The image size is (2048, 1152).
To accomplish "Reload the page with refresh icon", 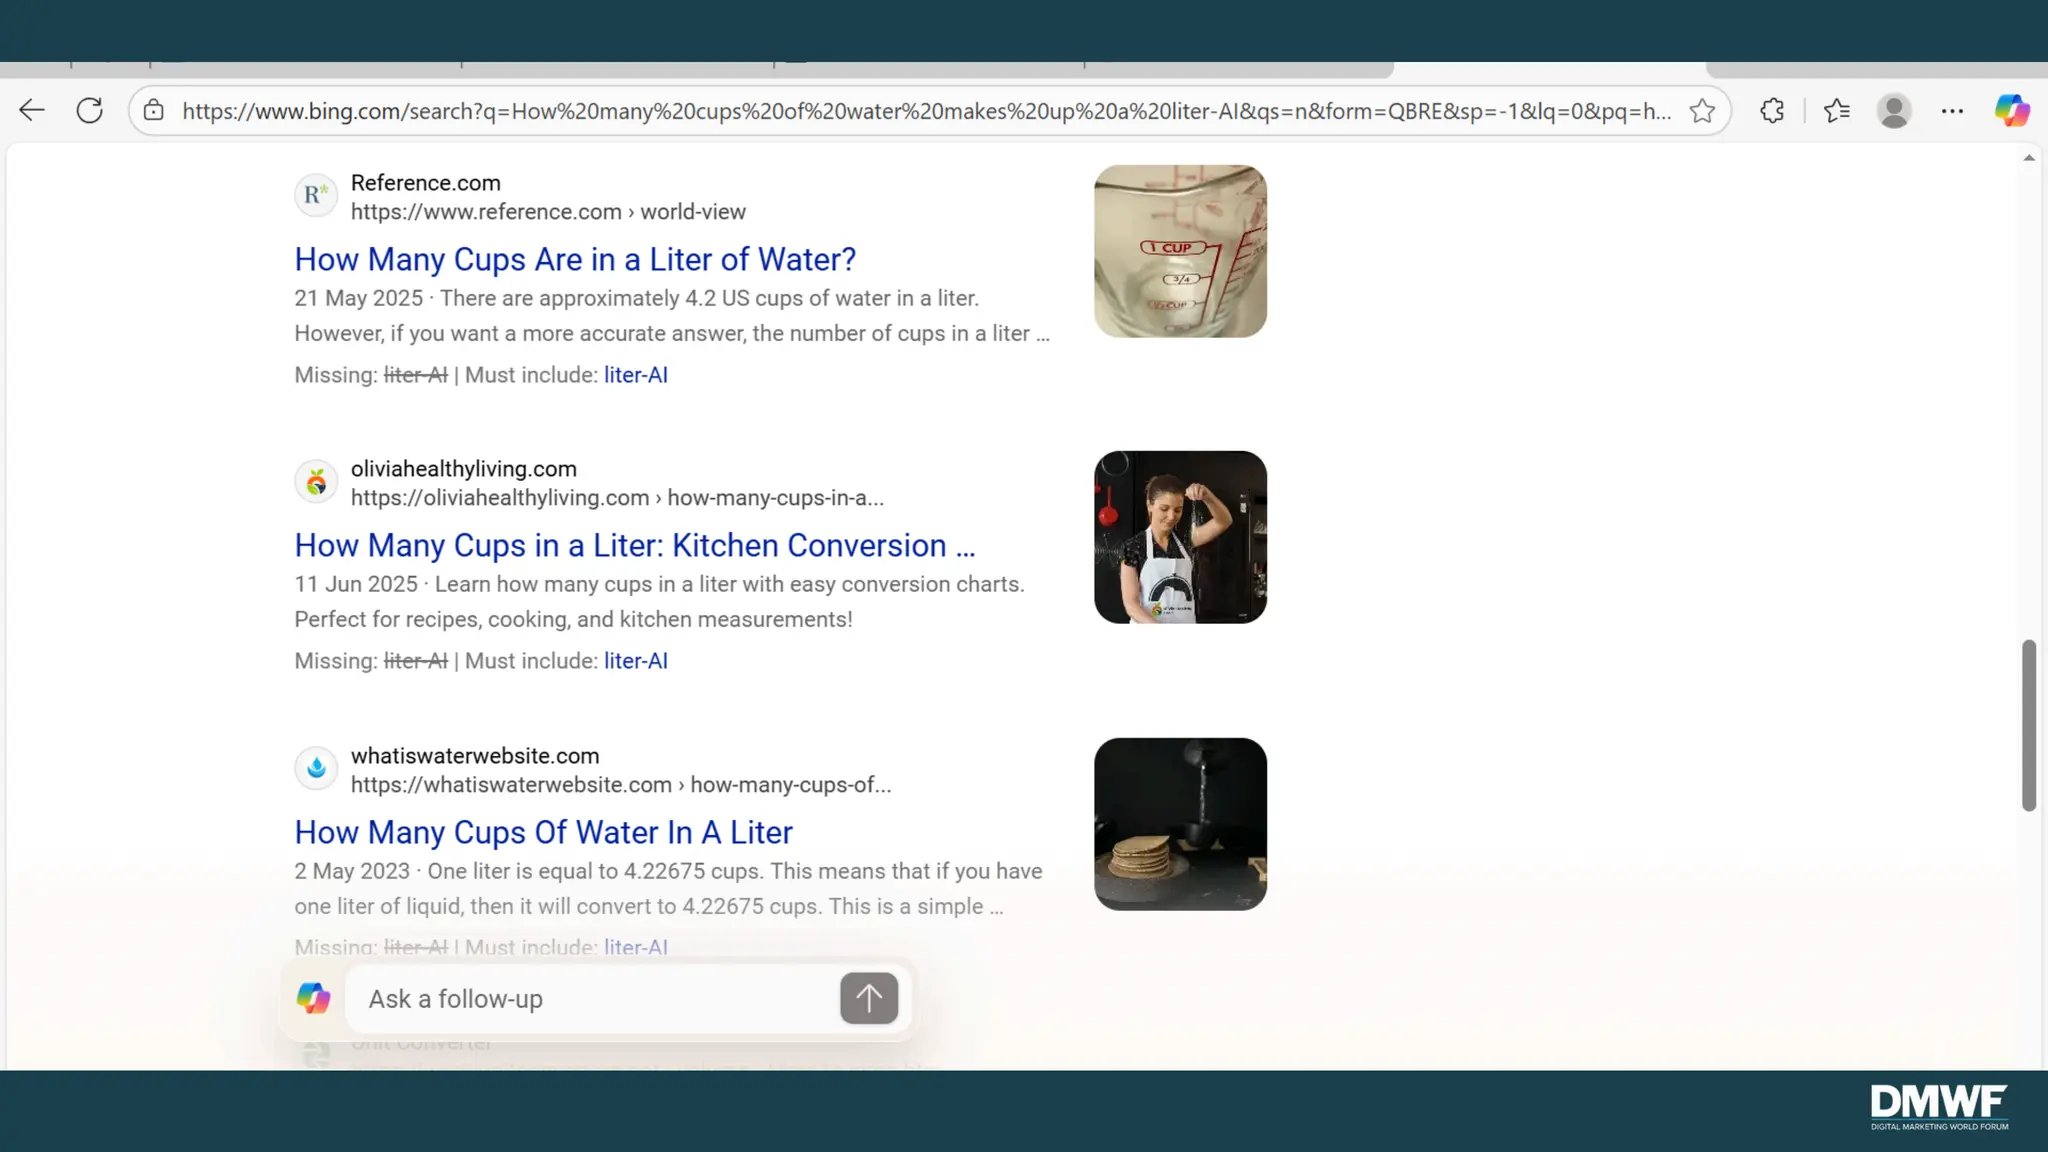I will [x=90, y=110].
